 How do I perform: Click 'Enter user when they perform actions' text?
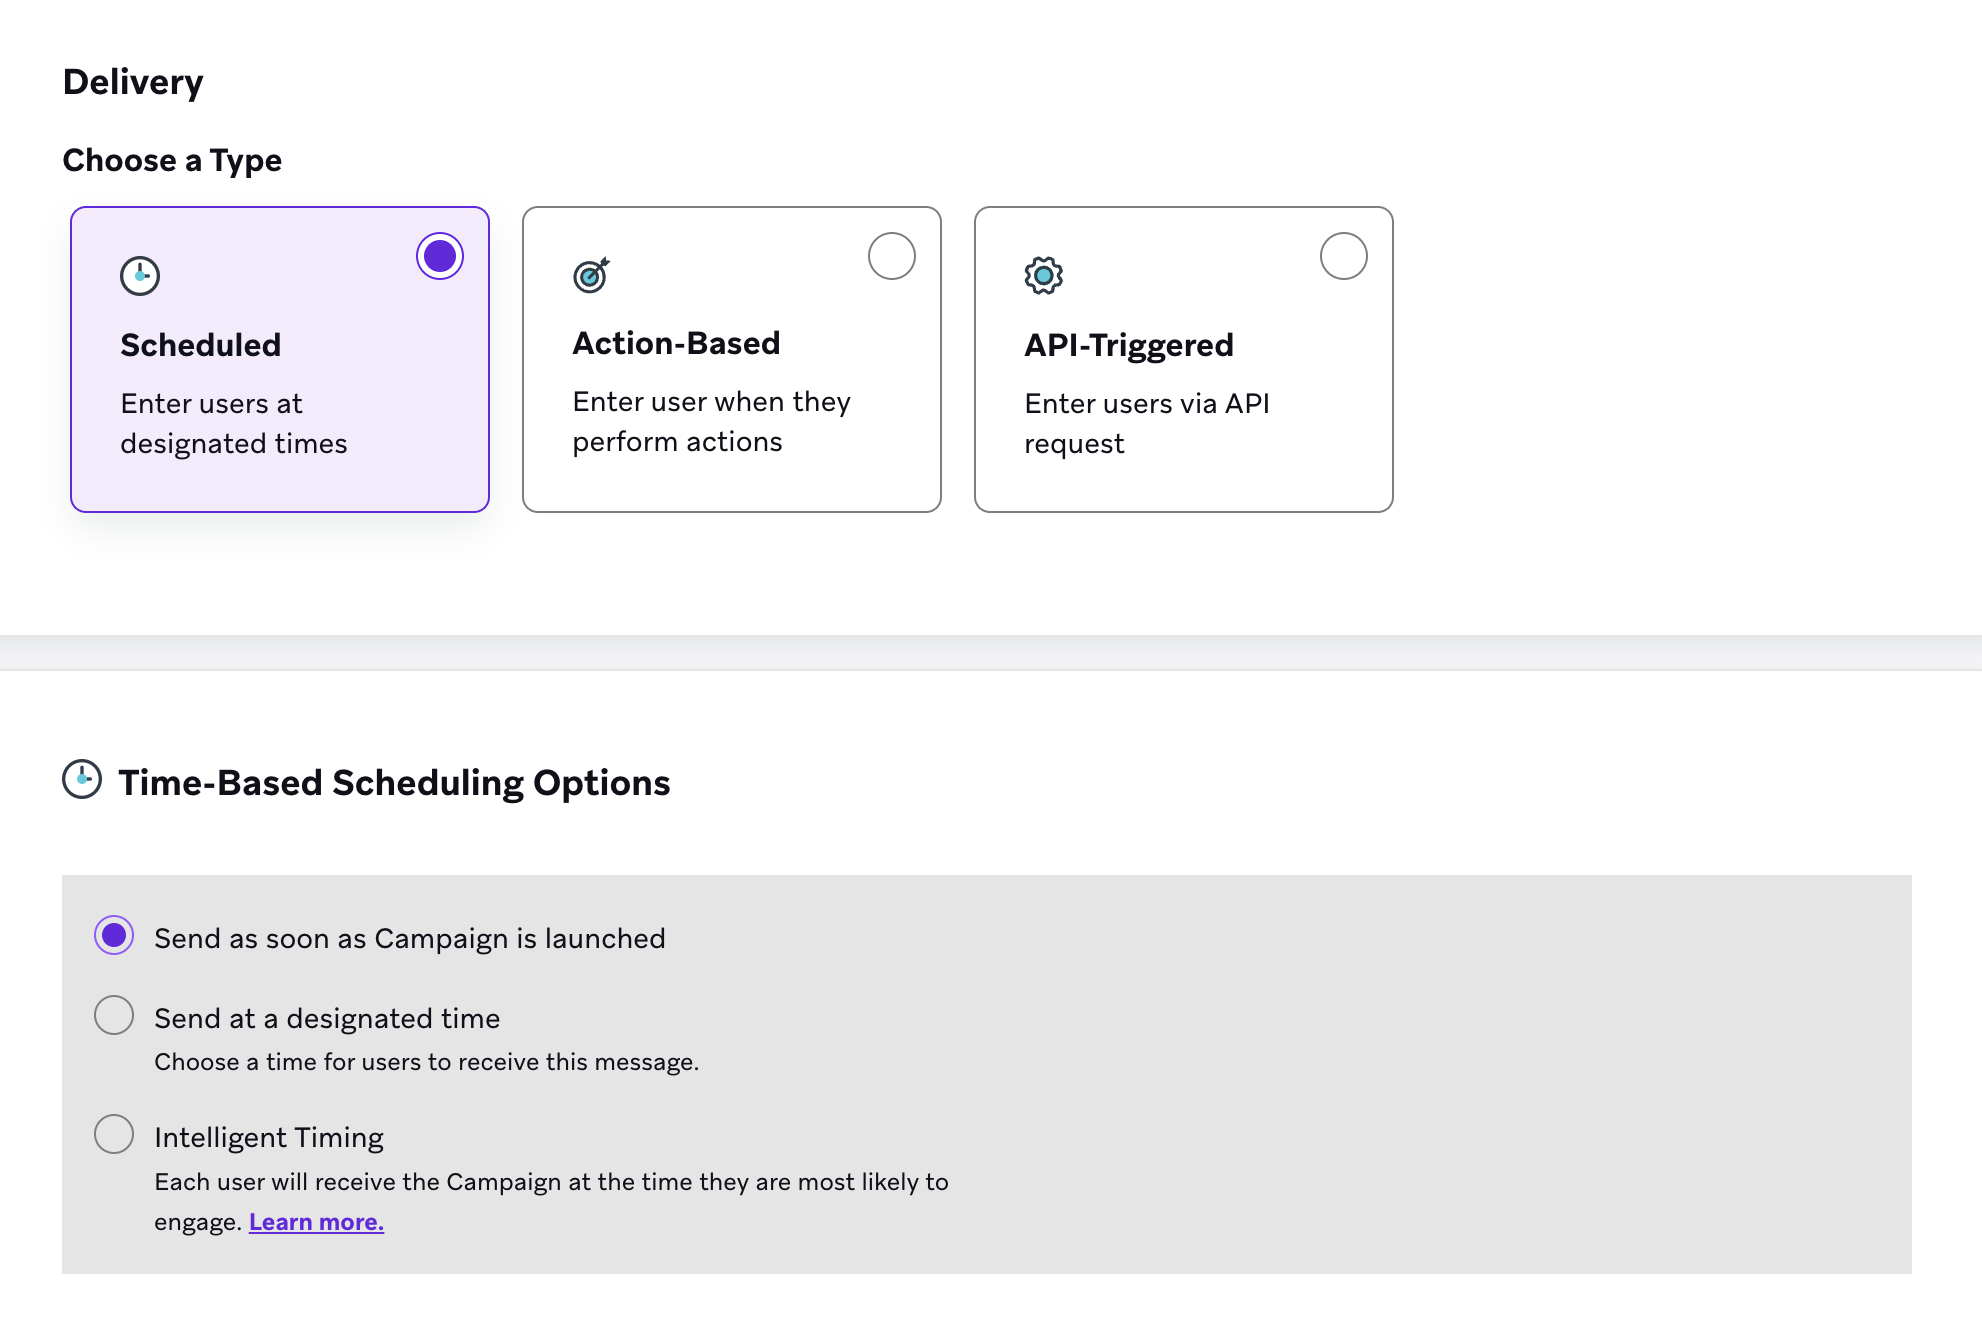pyautogui.click(x=711, y=421)
